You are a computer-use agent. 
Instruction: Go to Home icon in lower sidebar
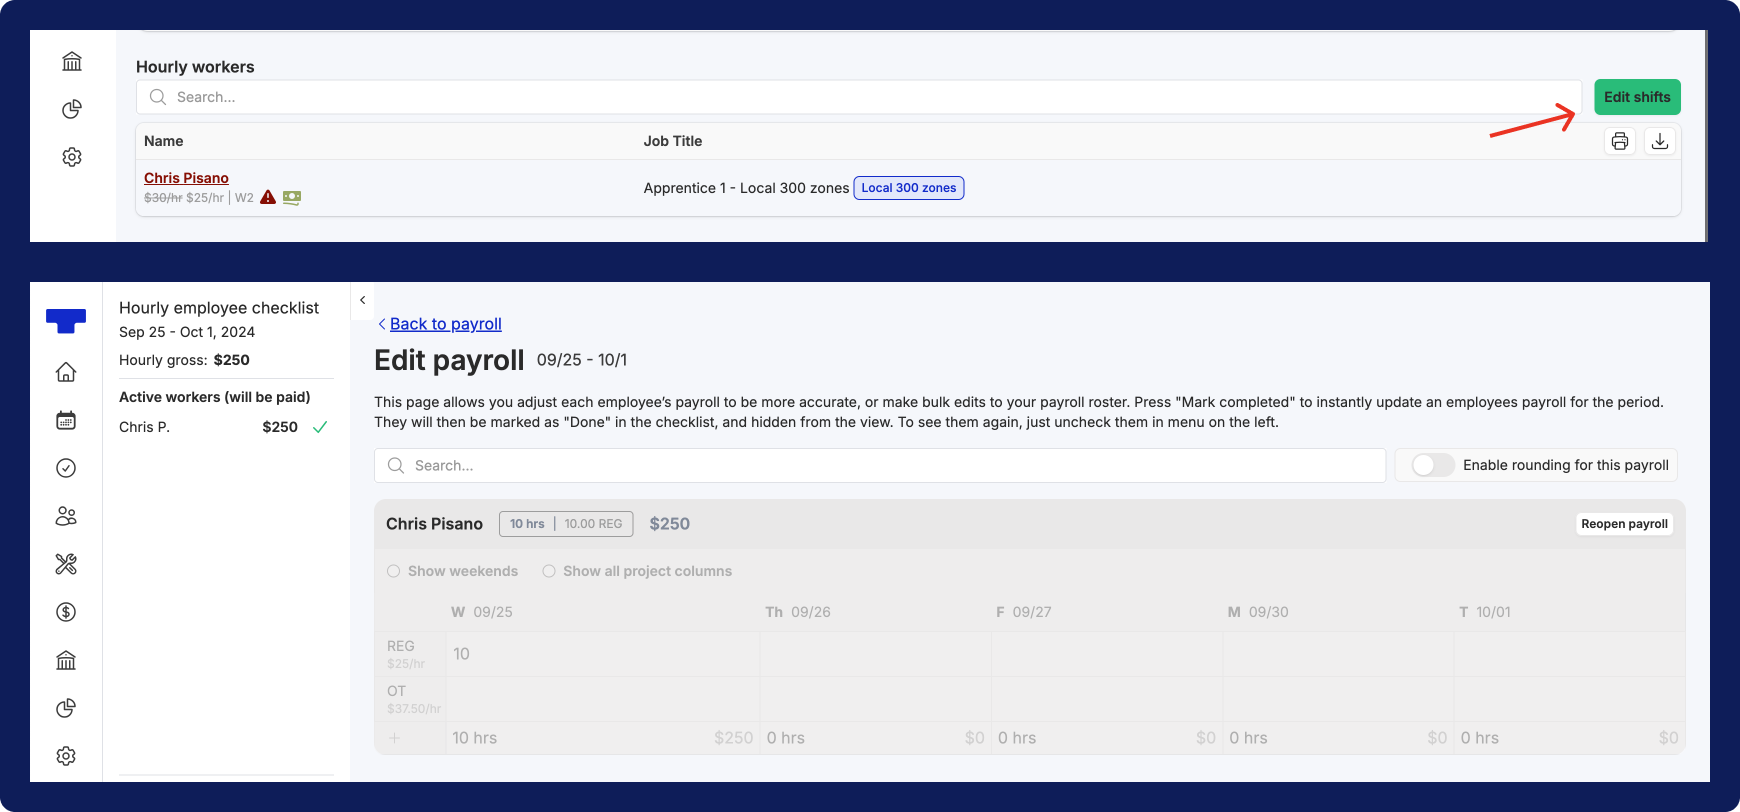click(x=66, y=372)
